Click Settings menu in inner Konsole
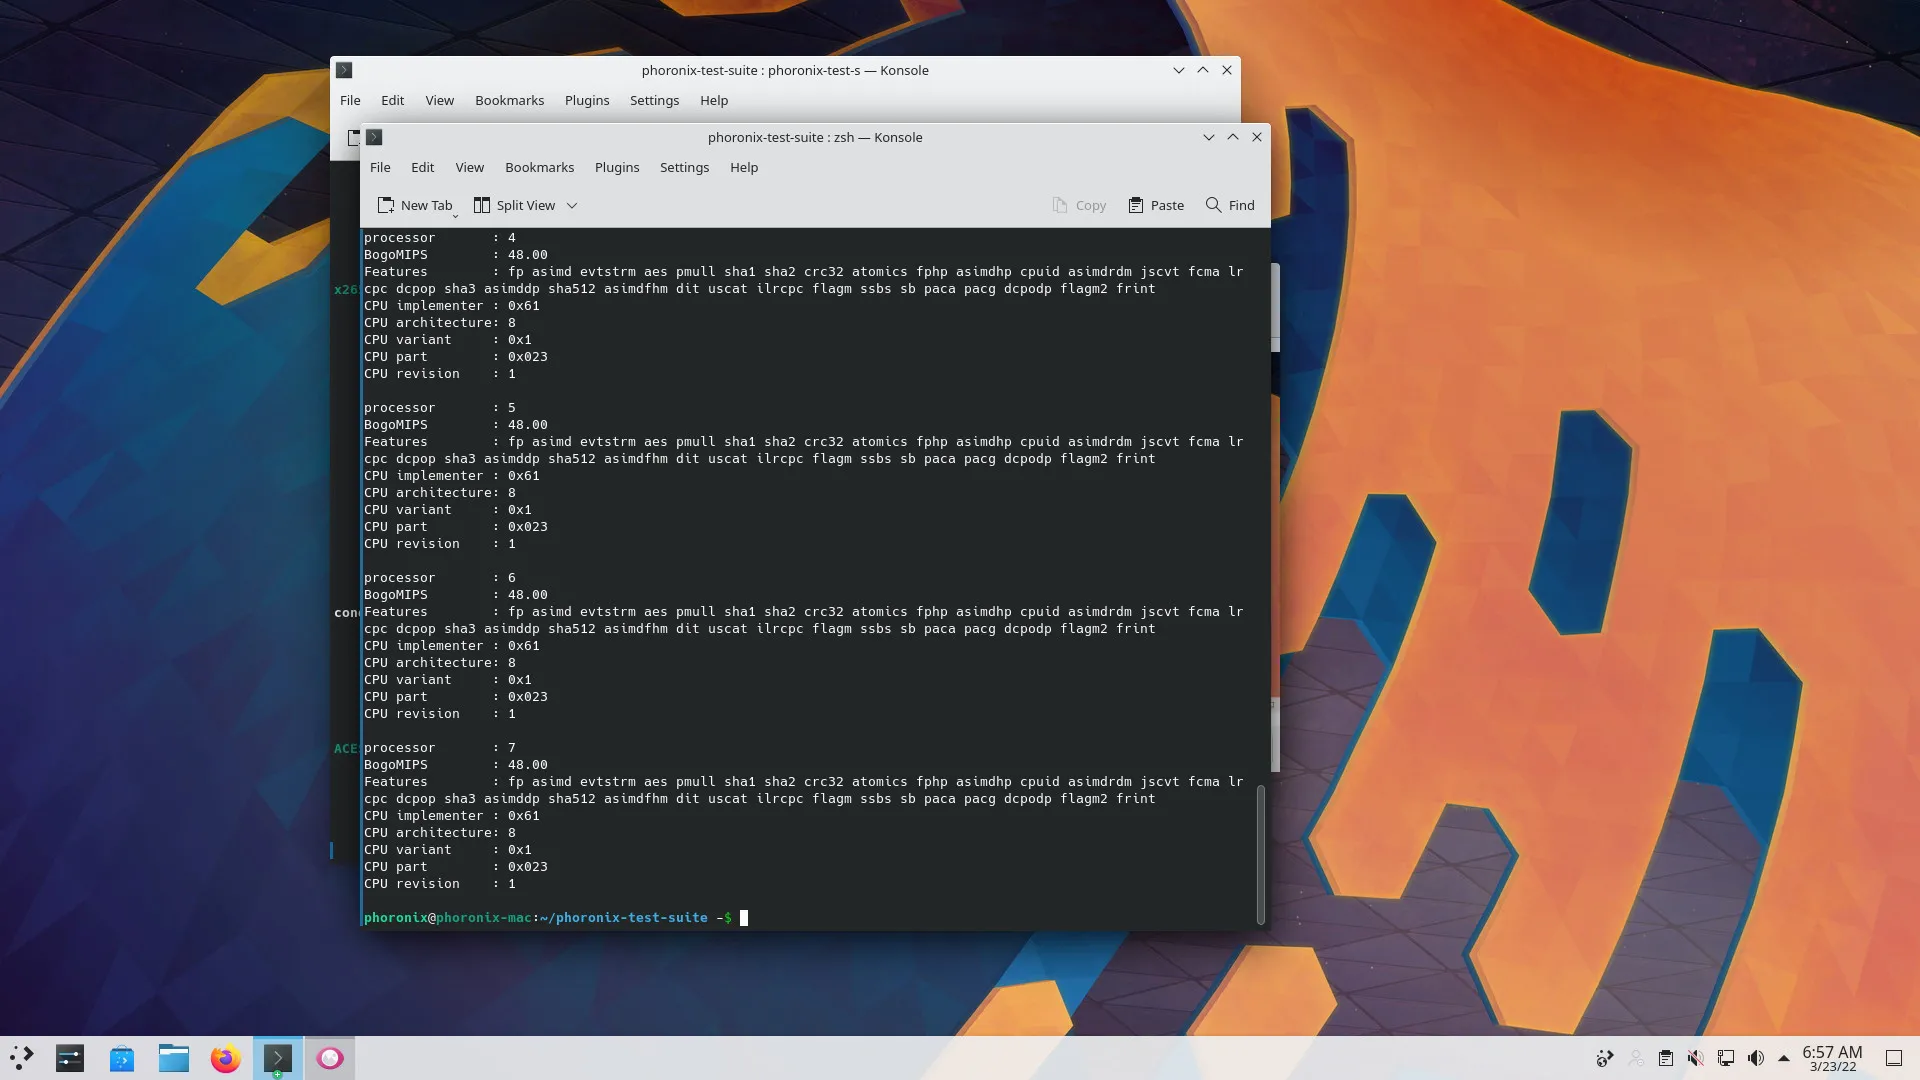Screen dimensions: 1920x1080 click(683, 167)
